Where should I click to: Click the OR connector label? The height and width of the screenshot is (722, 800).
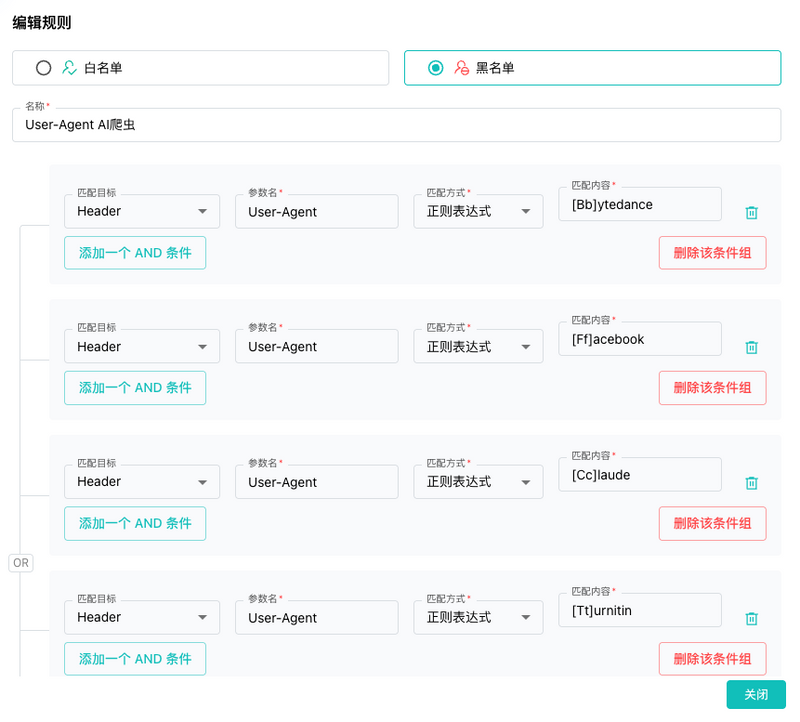(x=21, y=563)
